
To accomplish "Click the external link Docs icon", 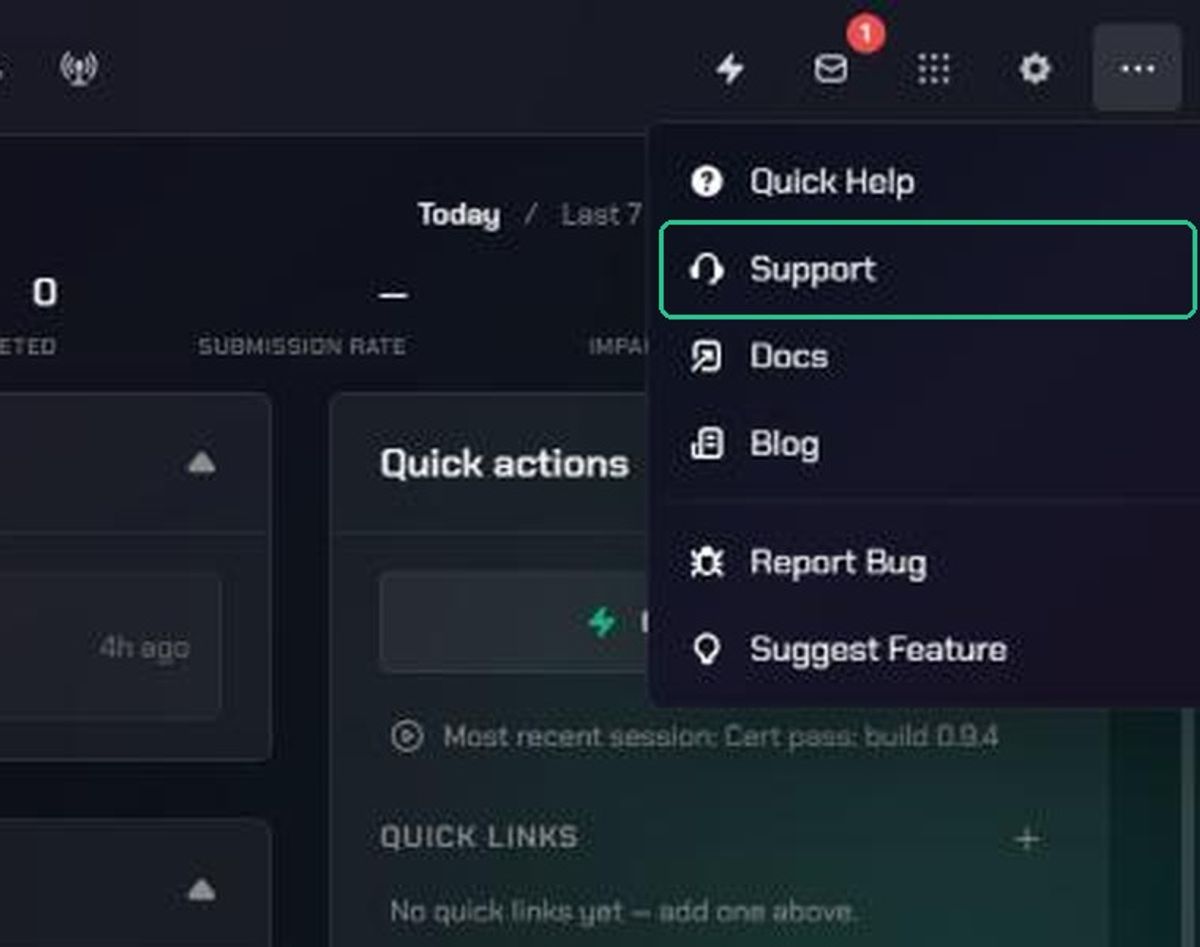I will 707,357.
